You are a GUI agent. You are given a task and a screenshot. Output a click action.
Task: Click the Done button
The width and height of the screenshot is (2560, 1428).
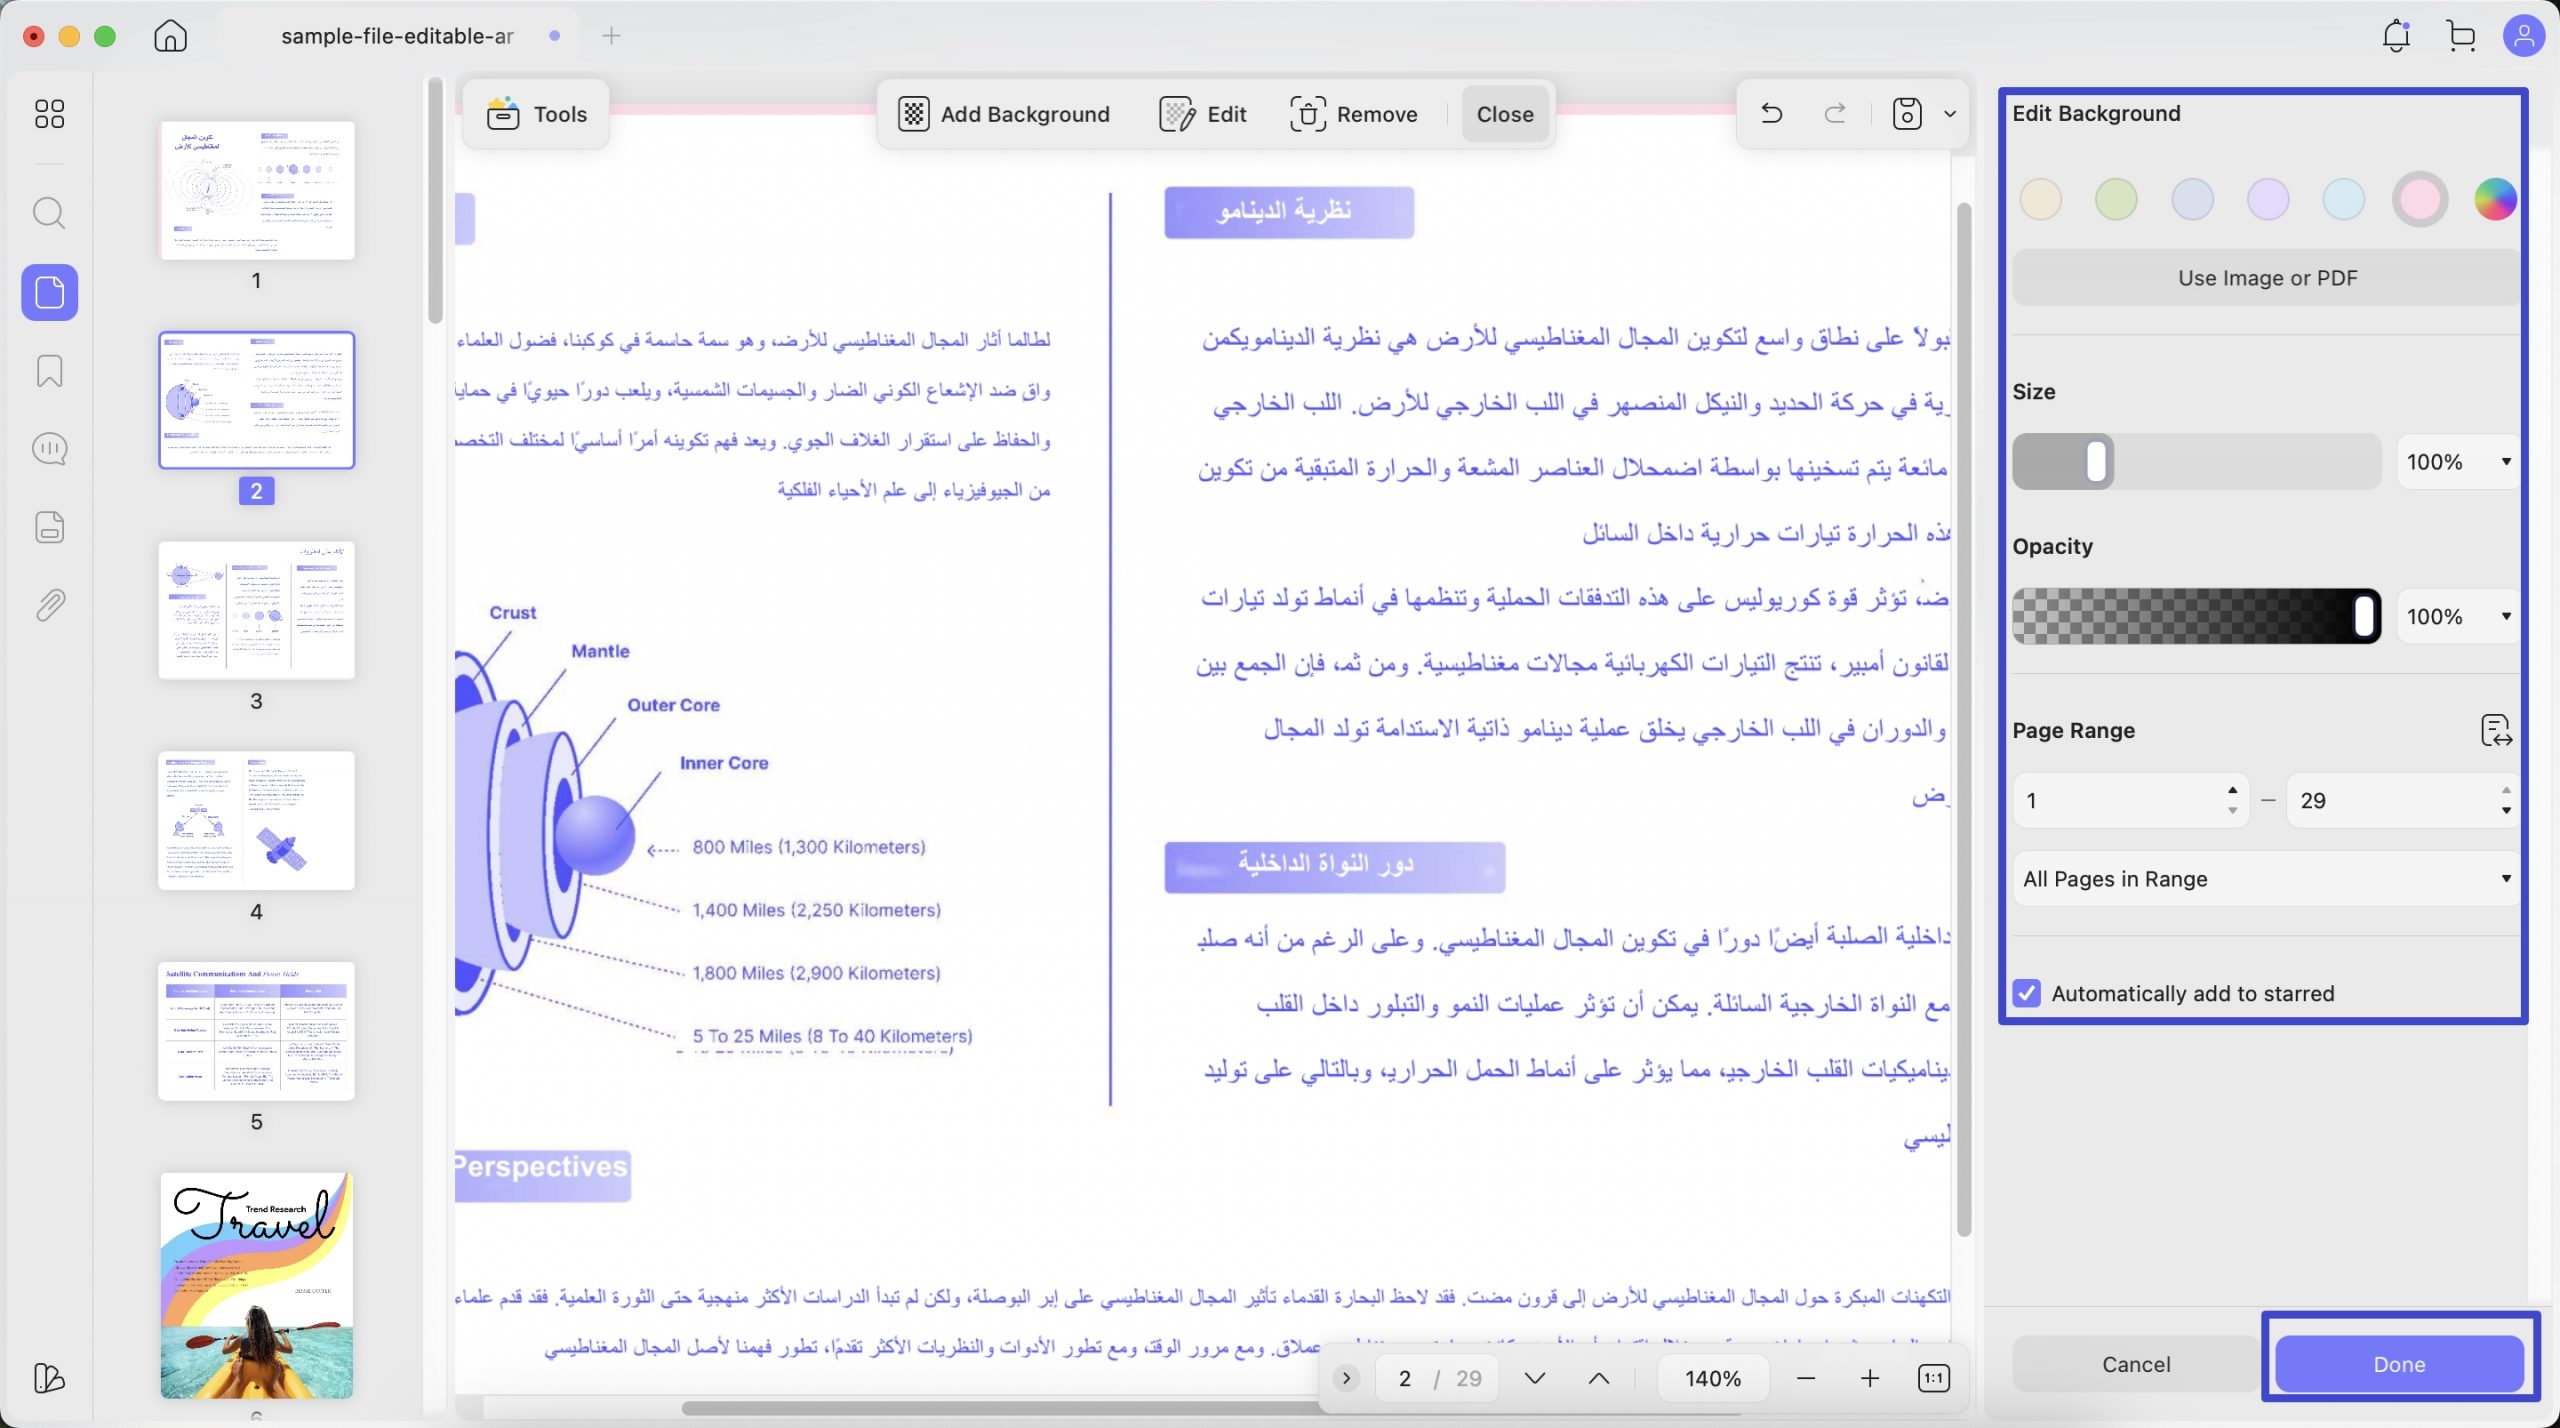pyautogui.click(x=2399, y=1364)
